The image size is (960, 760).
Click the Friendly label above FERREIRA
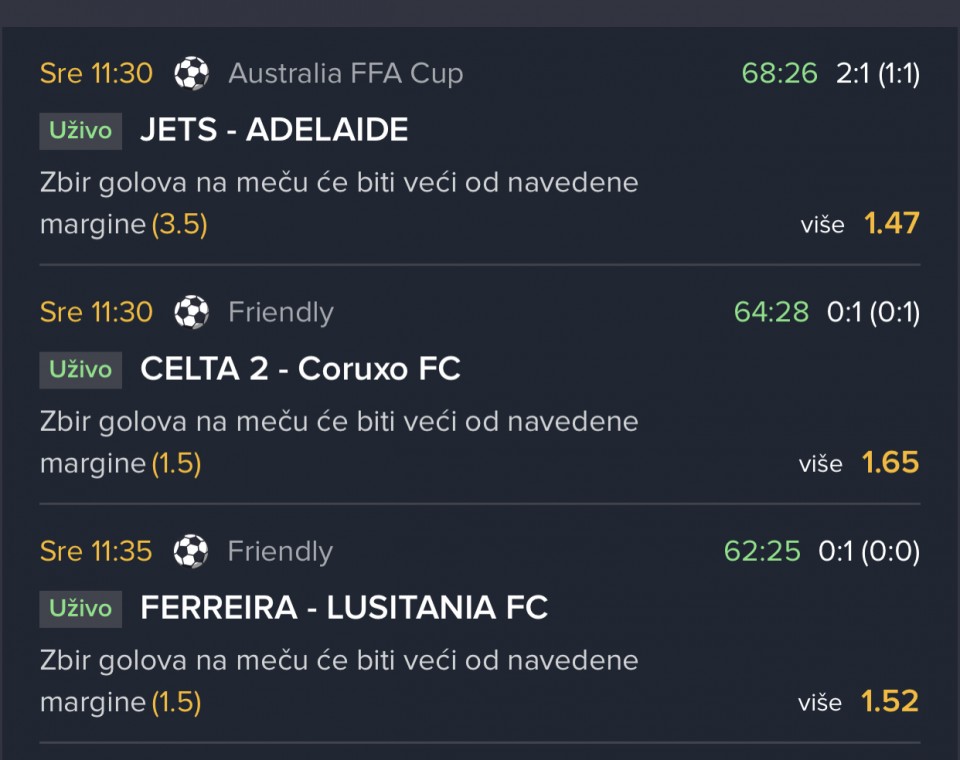pos(280,551)
